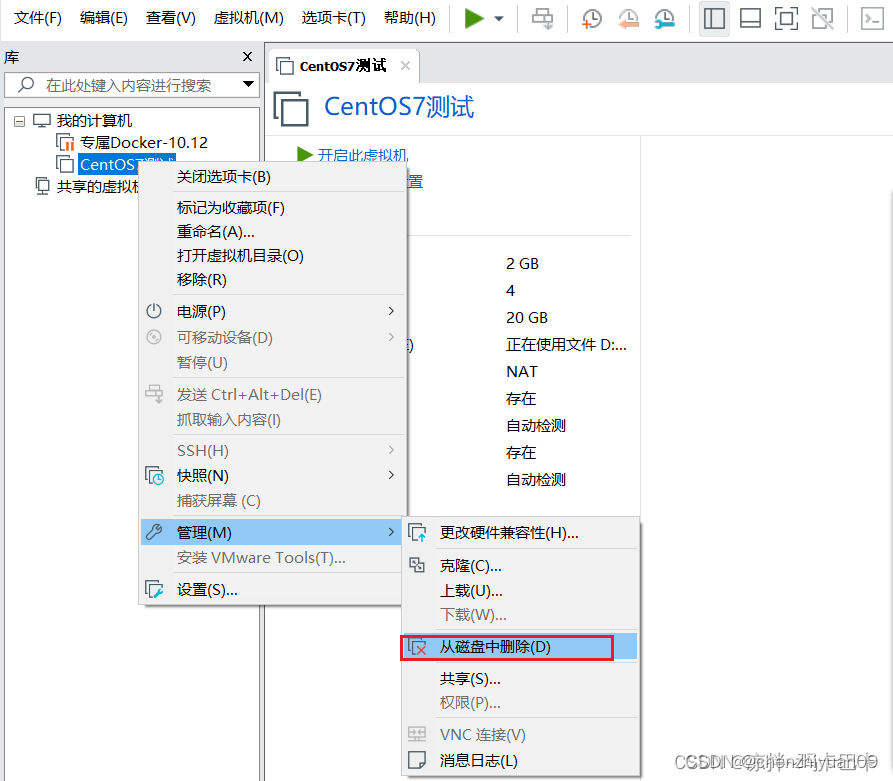Click the CentOS7测试 VM title icon

(x=291, y=108)
